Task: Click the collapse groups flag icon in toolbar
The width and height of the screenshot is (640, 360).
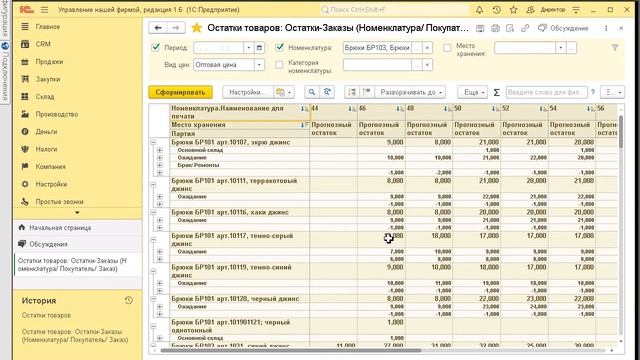Action: [x=367, y=92]
